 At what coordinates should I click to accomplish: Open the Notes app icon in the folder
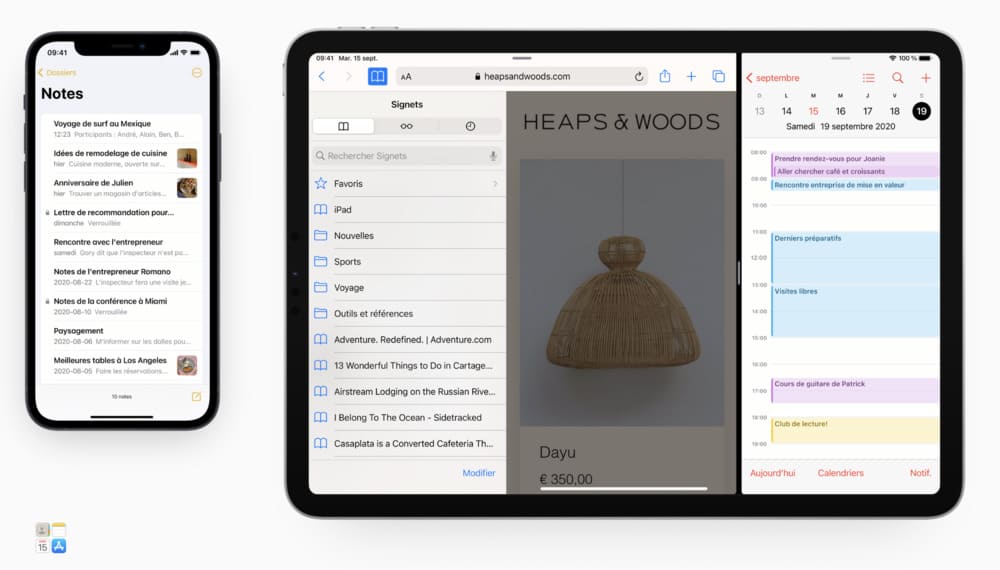click(x=59, y=529)
